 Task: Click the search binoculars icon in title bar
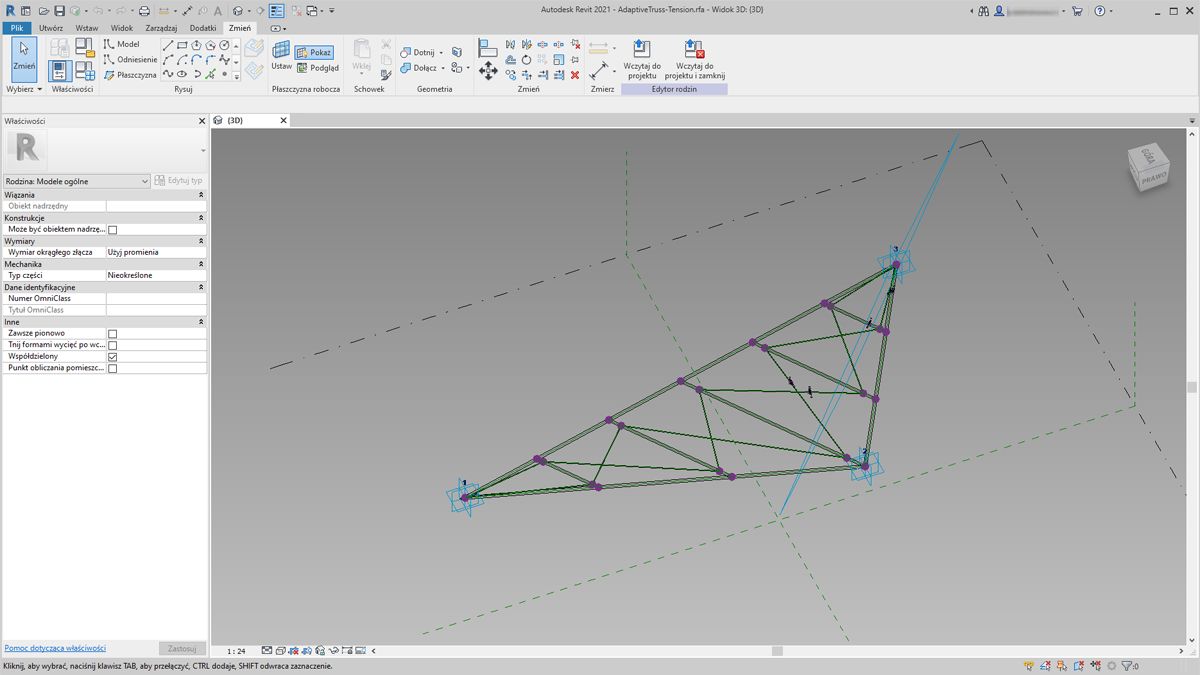tap(983, 11)
